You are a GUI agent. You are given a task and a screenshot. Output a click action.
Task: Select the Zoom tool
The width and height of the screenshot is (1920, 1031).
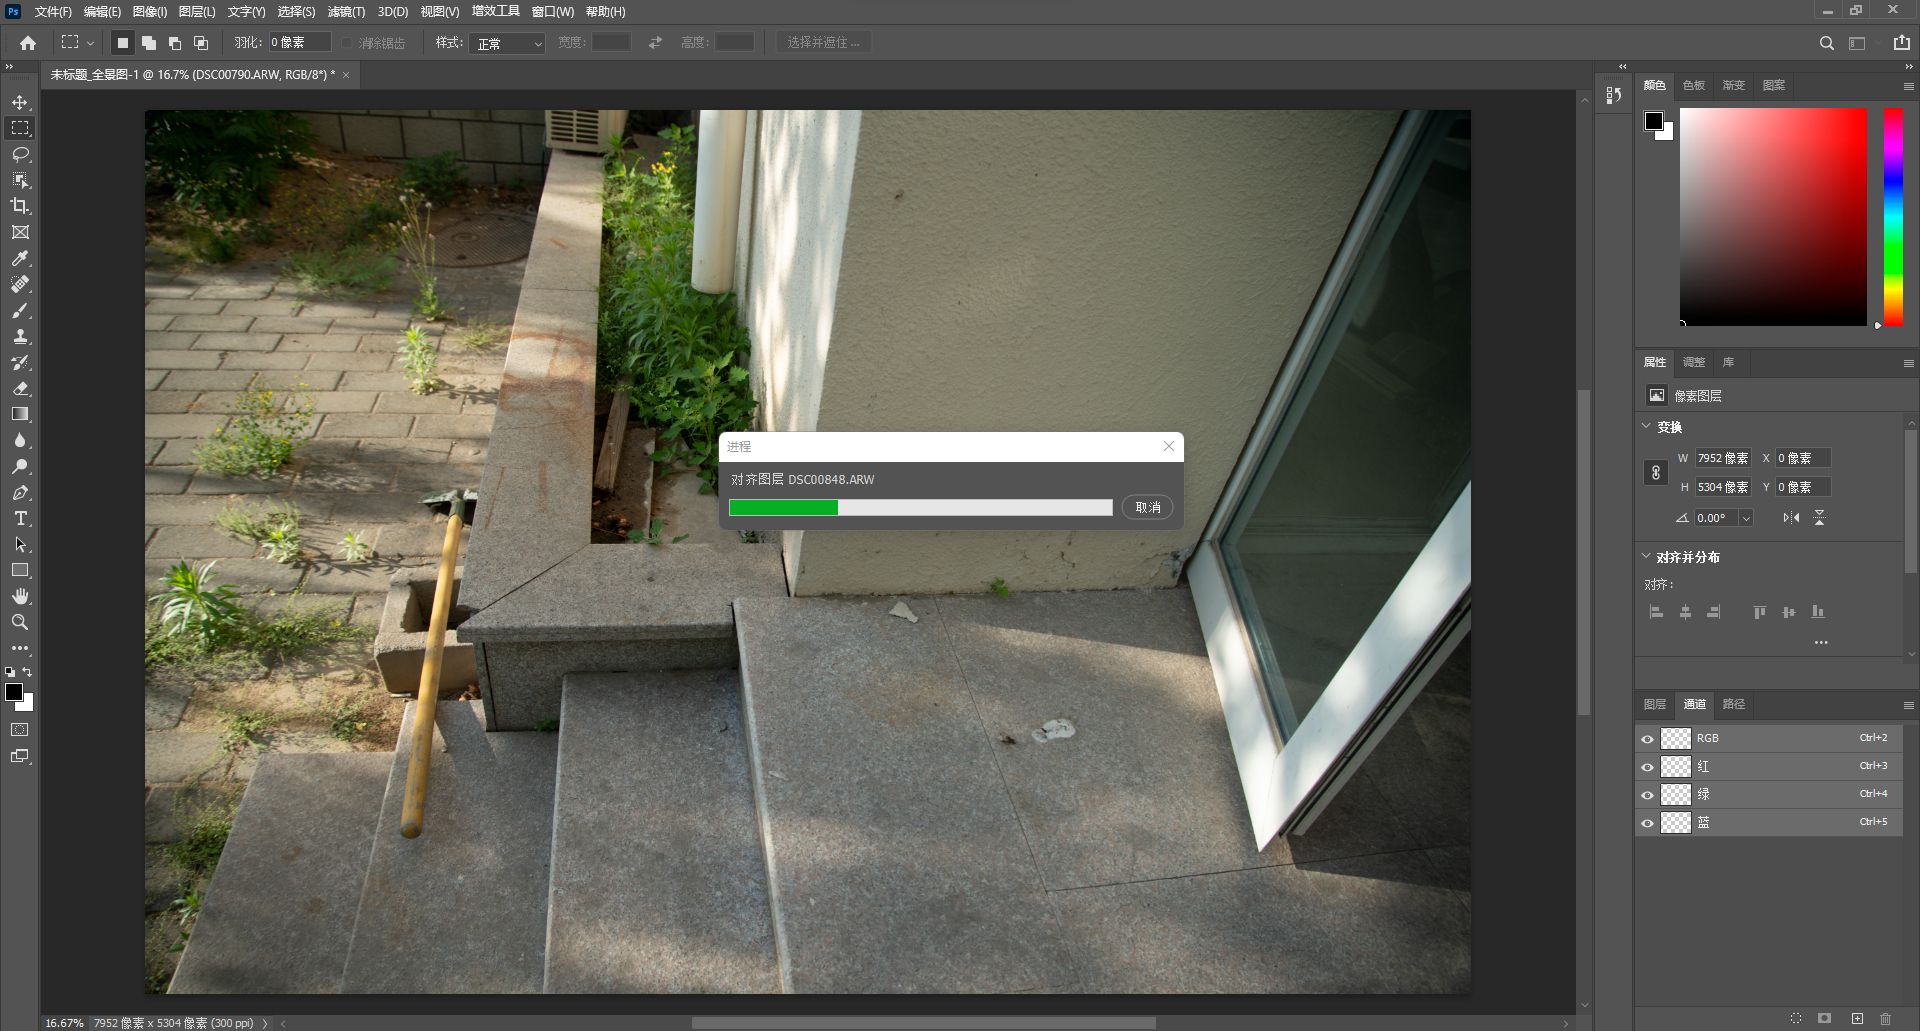[20, 622]
